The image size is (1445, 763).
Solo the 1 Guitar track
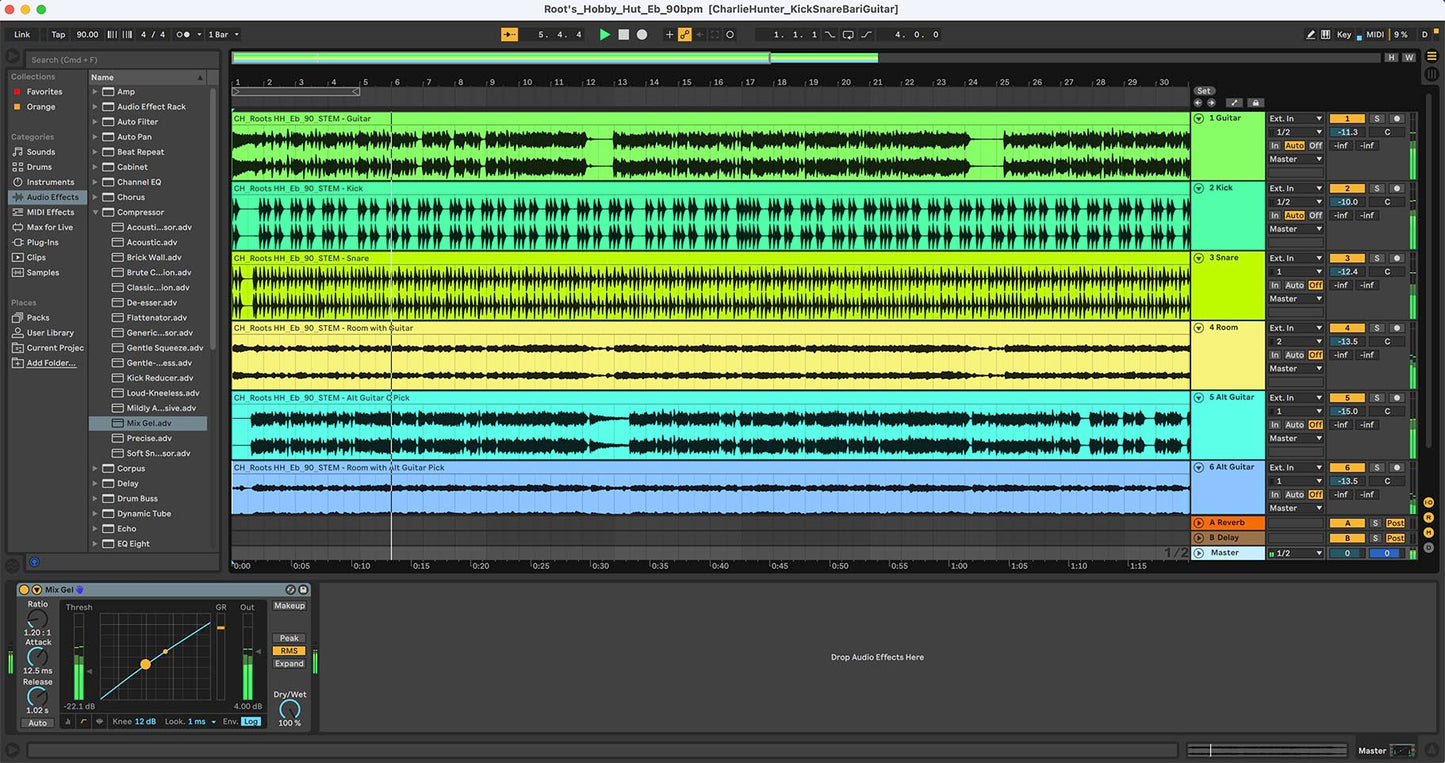click(1376, 119)
